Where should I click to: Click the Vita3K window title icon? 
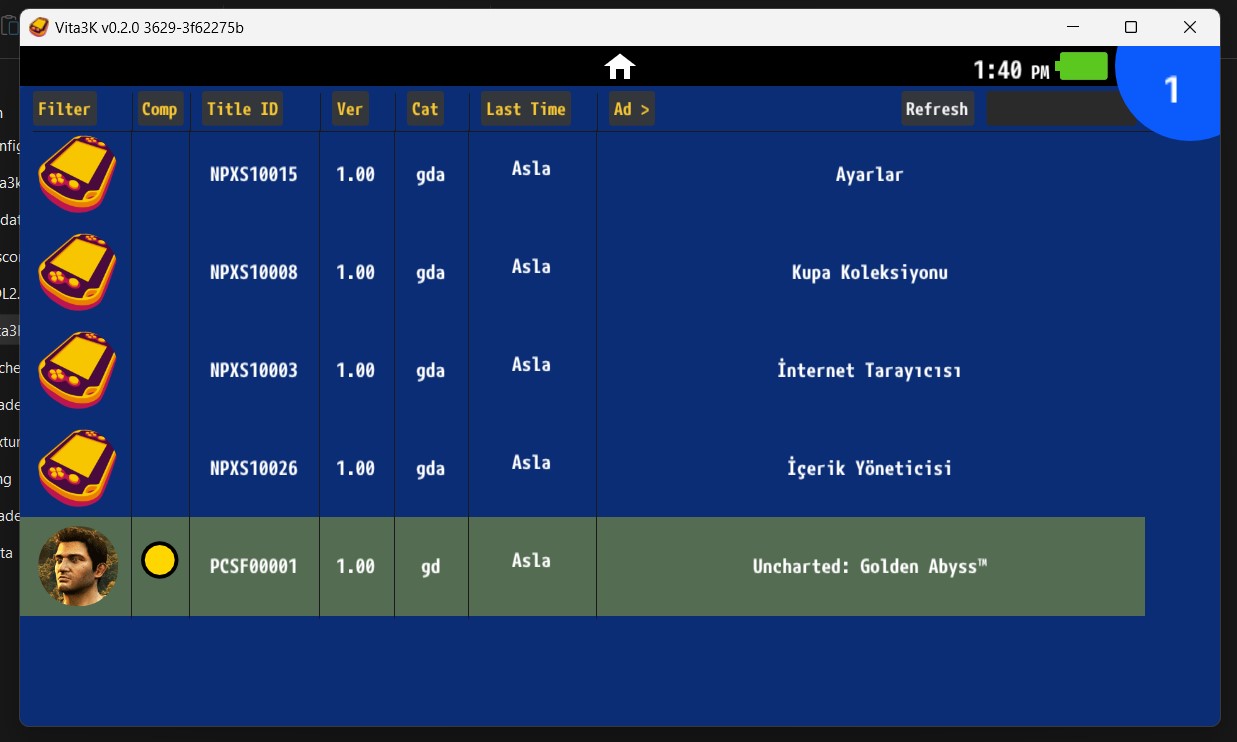point(38,27)
